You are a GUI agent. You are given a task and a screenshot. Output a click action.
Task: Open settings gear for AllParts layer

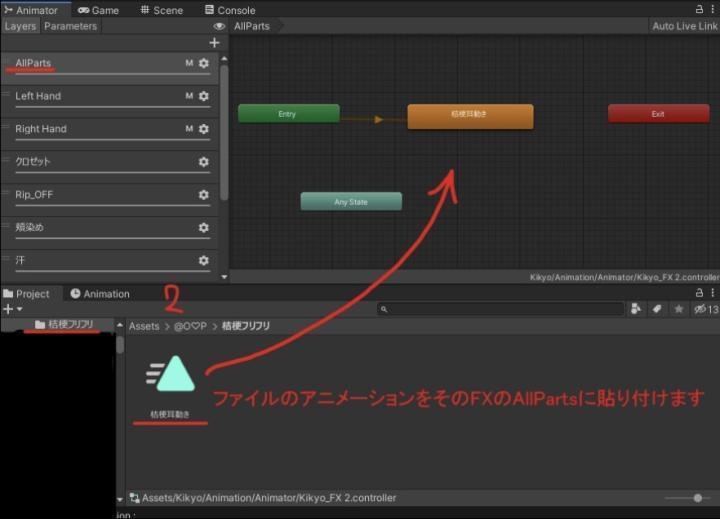[204, 63]
